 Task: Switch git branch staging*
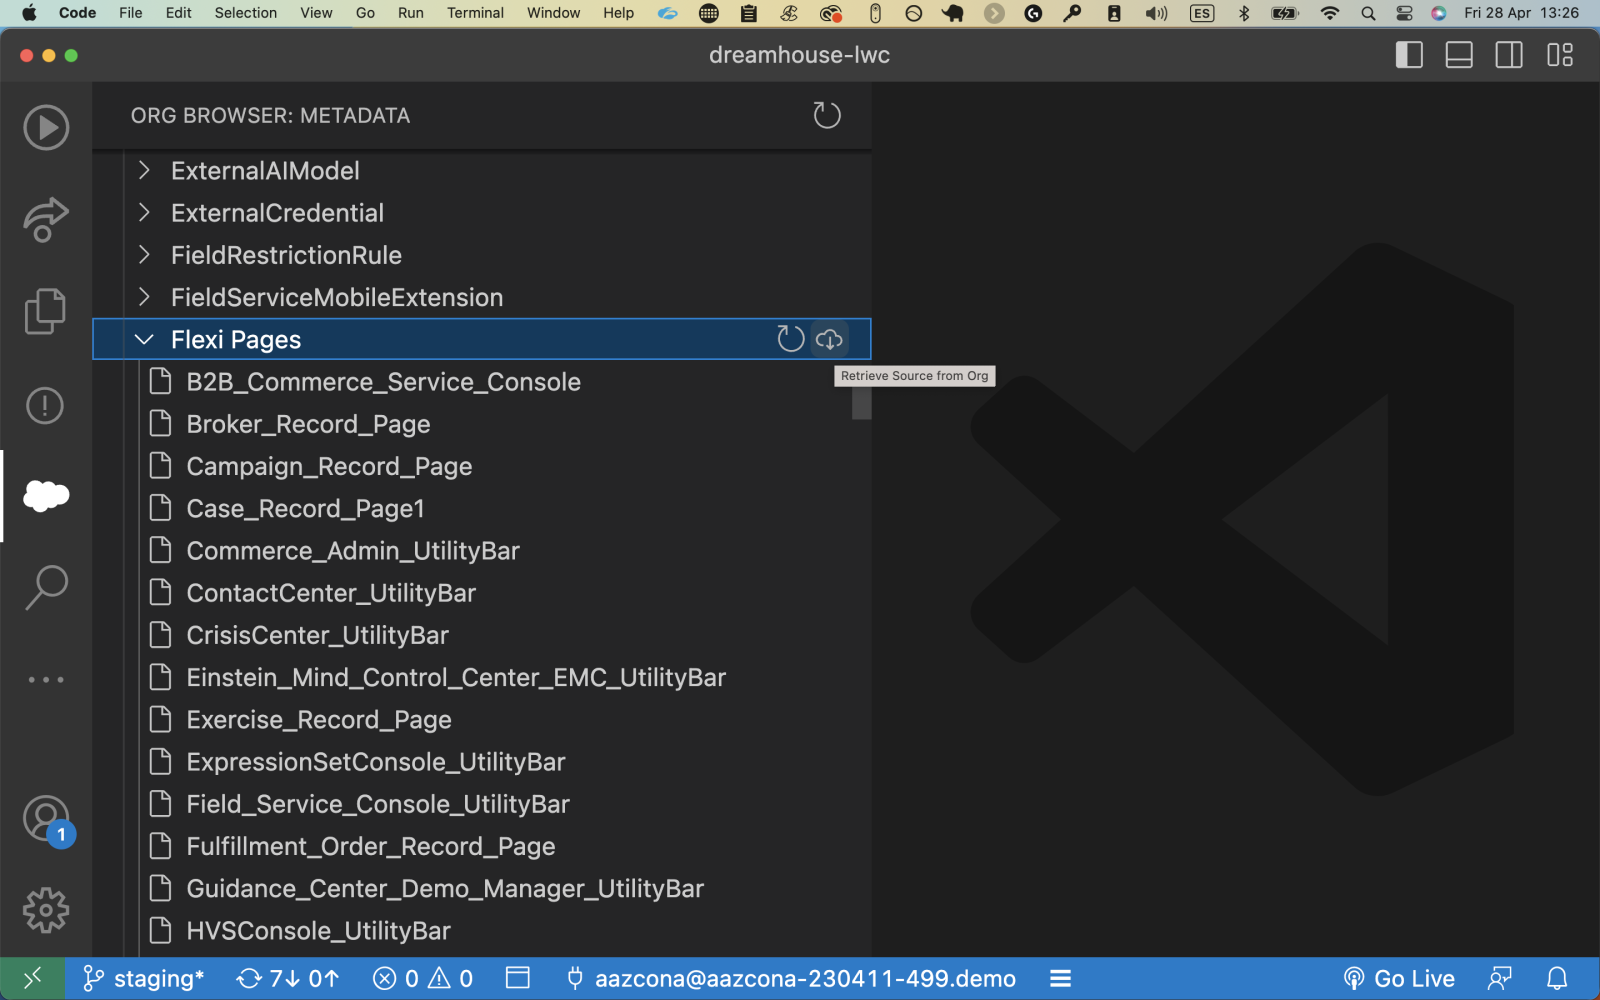tap(144, 978)
